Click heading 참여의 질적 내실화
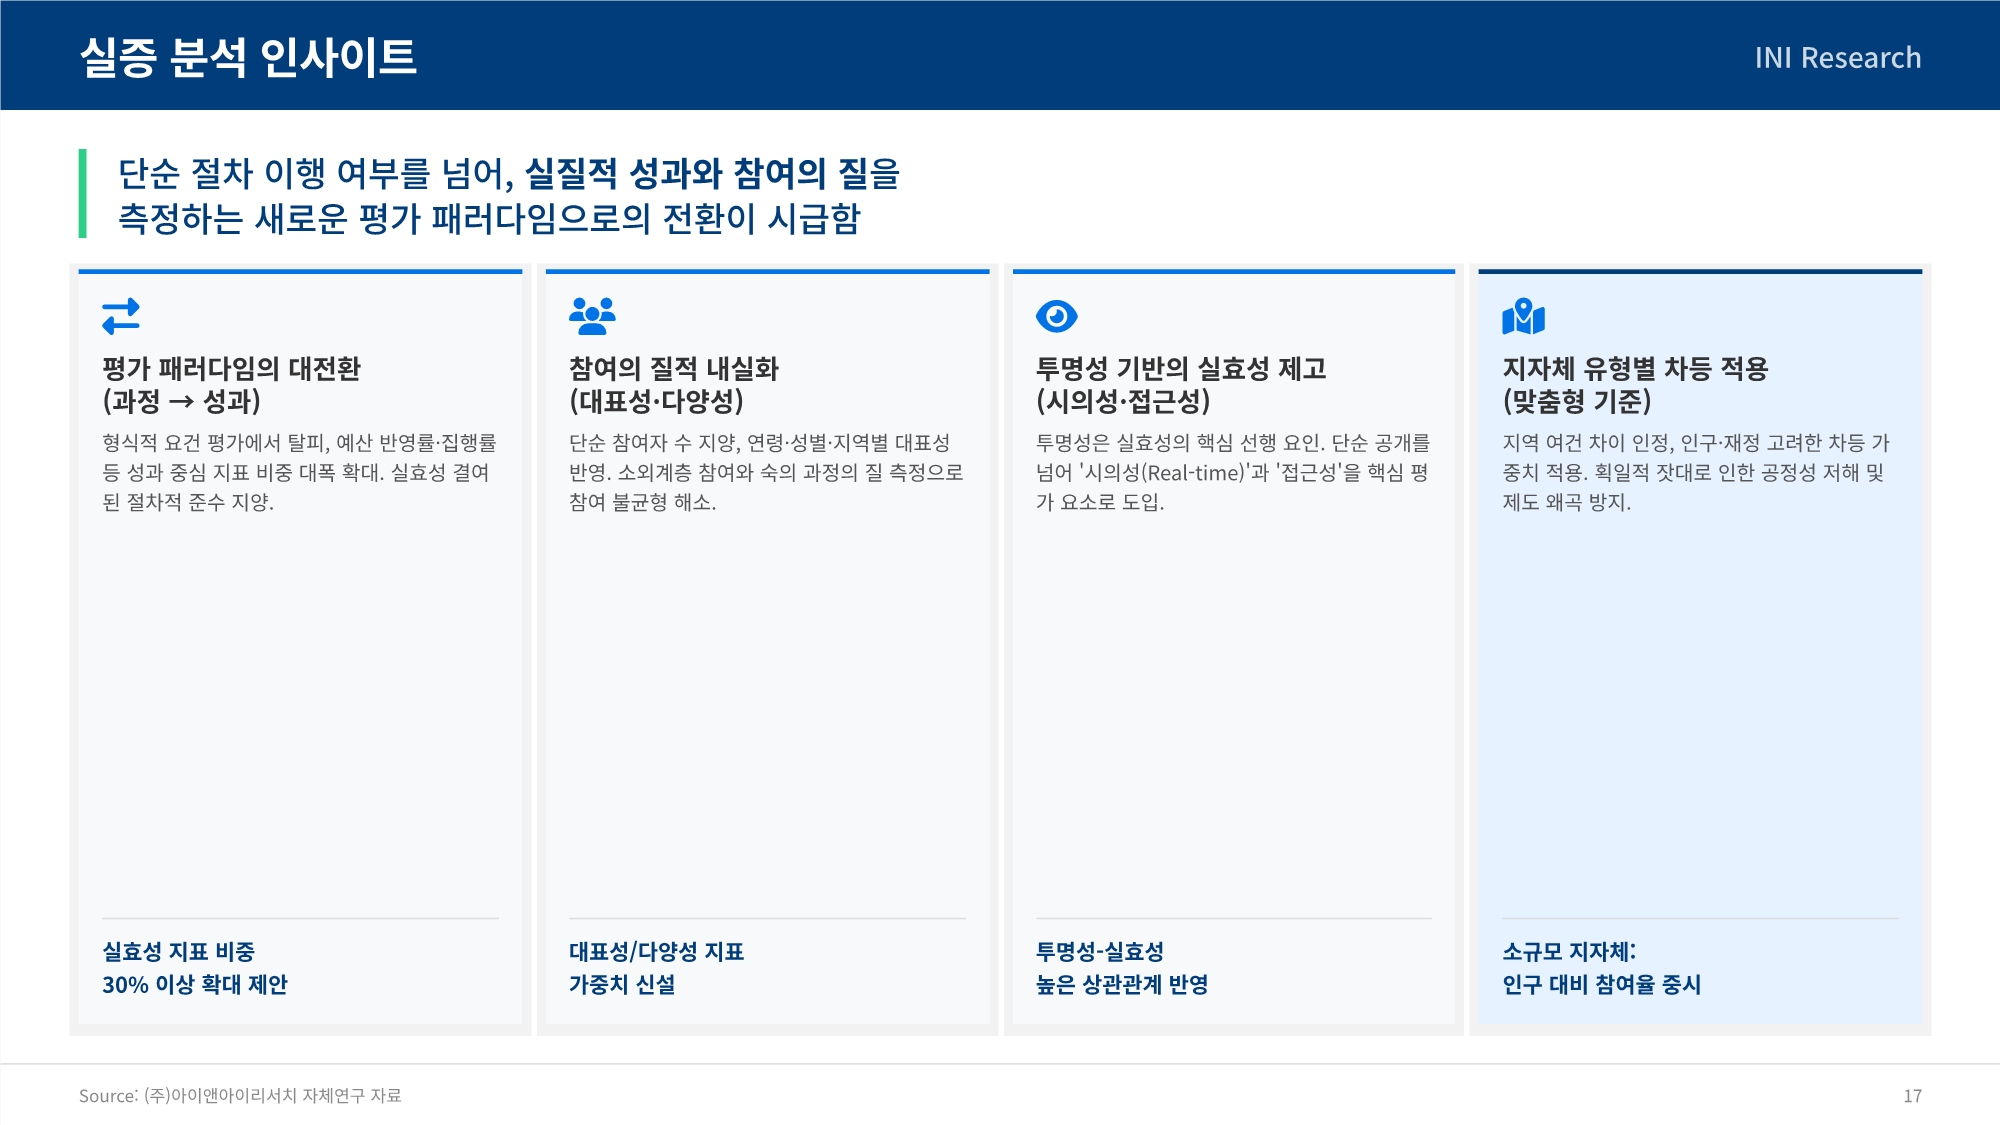Image resolution: width=2000 pixels, height=1125 pixels. coord(673,369)
